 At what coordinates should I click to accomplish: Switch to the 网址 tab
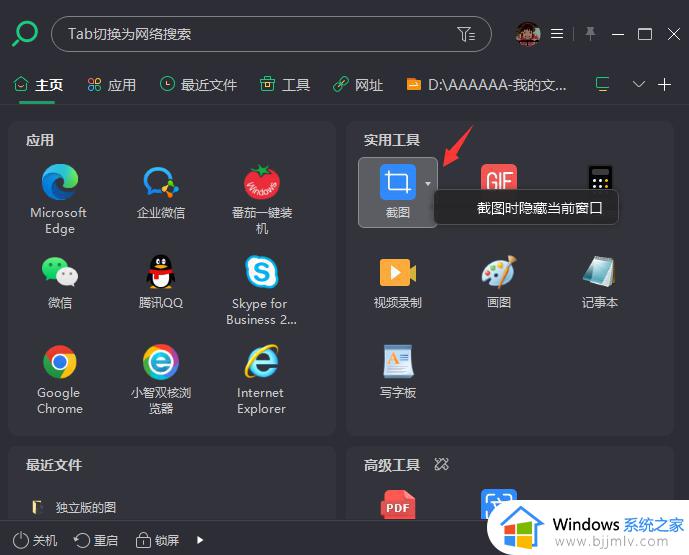click(358, 84)
